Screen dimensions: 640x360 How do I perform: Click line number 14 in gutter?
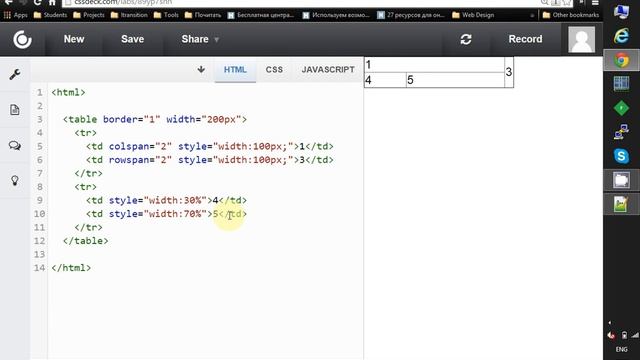tap(39, 267)
